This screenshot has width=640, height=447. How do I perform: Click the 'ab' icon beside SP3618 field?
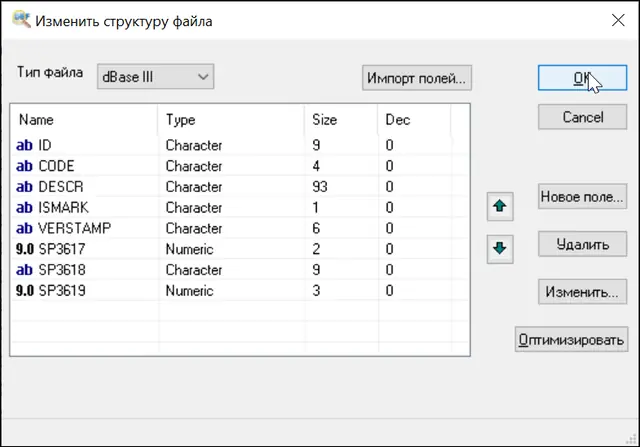(x=24, y=270)
